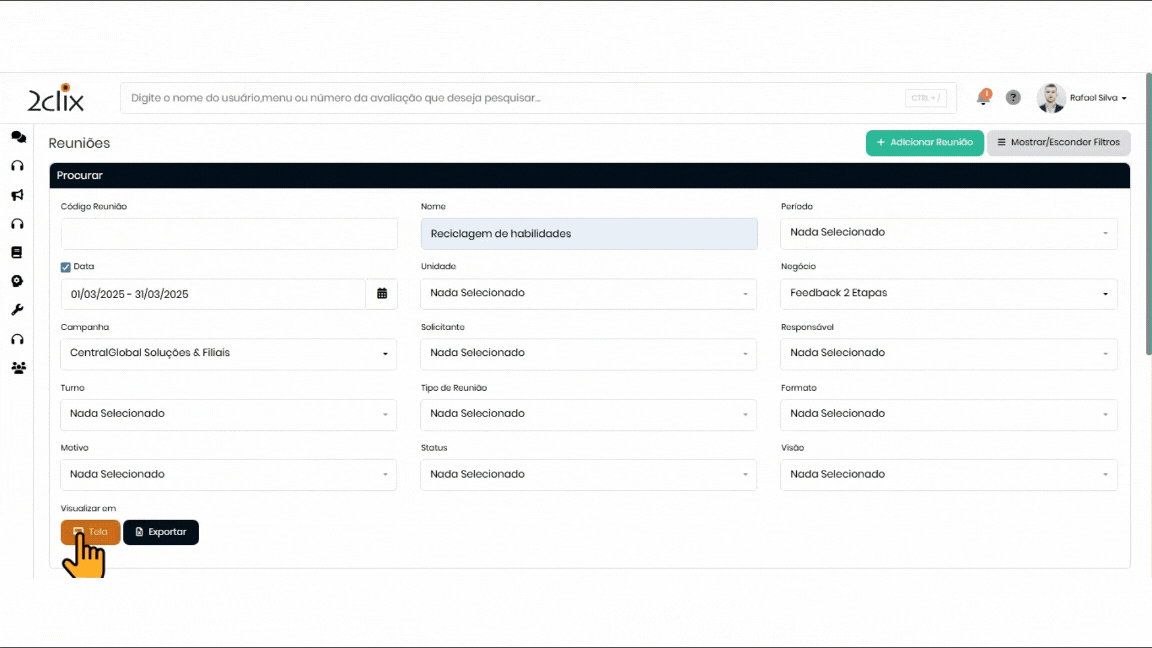Open the book icon in sidebar
The height and width of the screenshot is (648, 1152).
coord(17,253)
